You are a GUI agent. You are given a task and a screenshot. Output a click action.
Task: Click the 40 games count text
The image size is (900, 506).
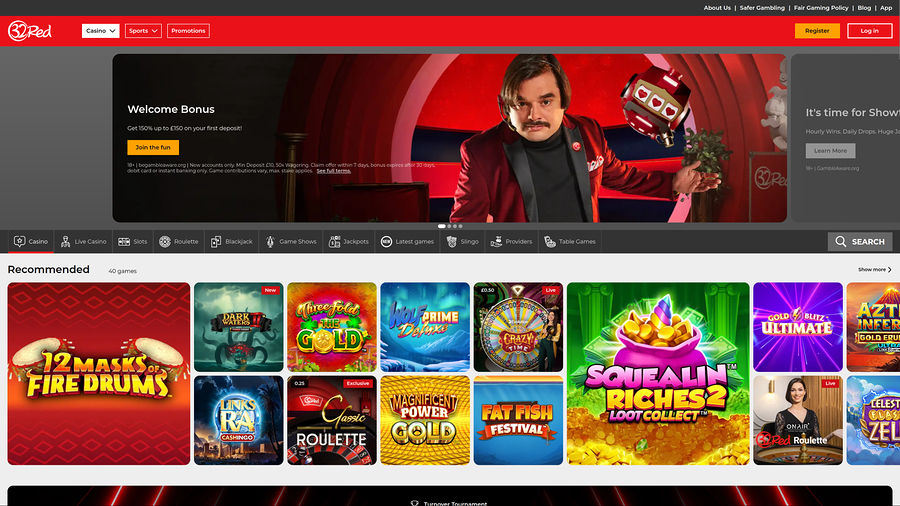[x=122, y=271]
